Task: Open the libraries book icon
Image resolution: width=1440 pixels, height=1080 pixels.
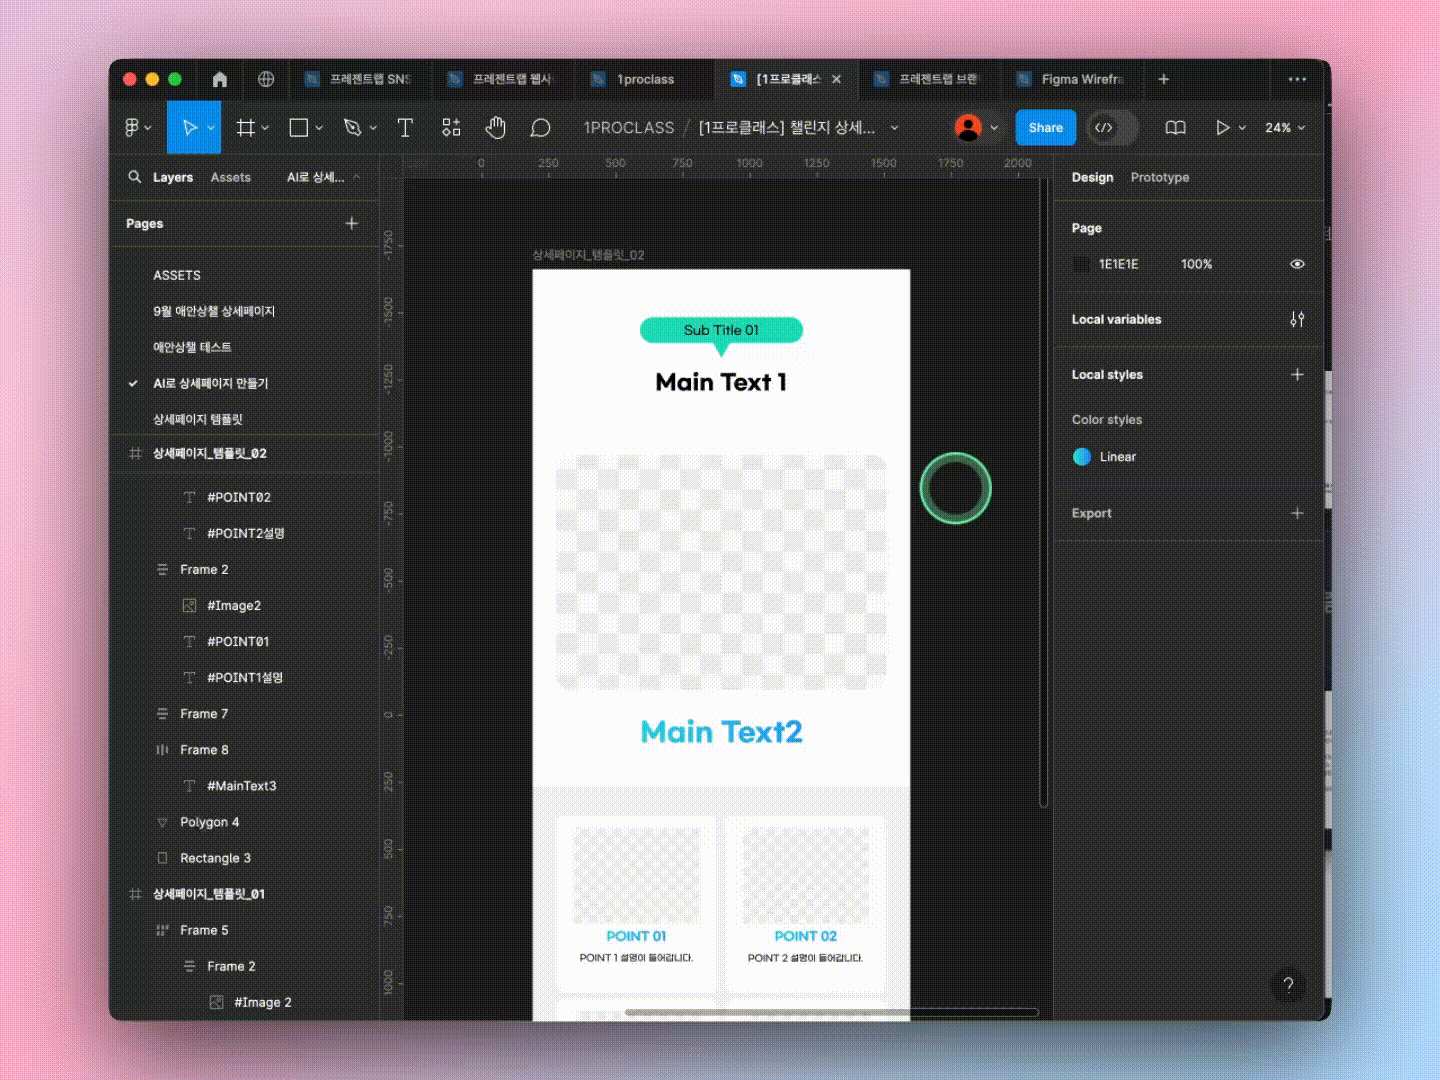Action: pos(1175,127)
